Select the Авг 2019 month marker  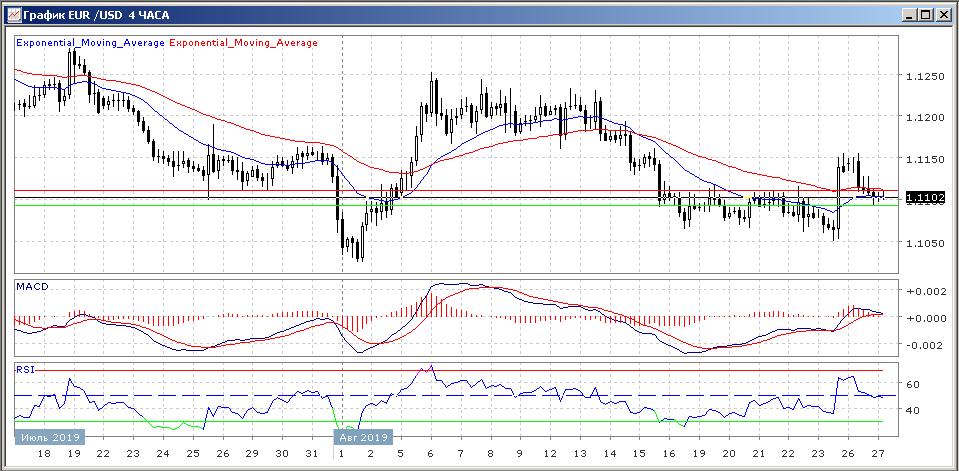362,437
